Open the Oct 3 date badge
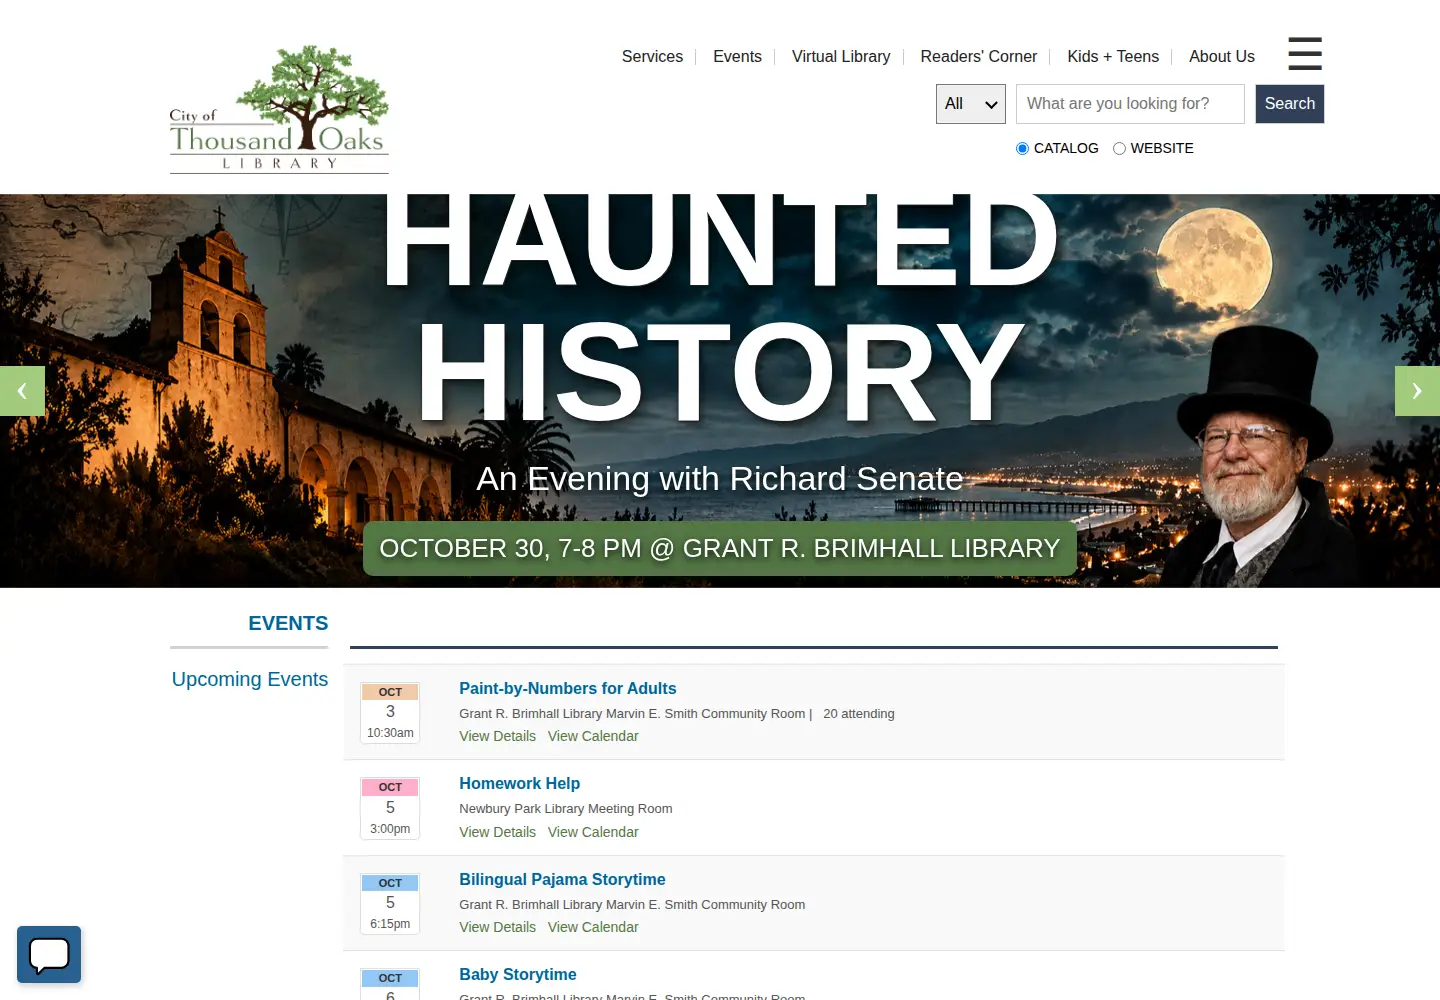The height and width of the screenshot is (1000, 1440). [390, 712]
